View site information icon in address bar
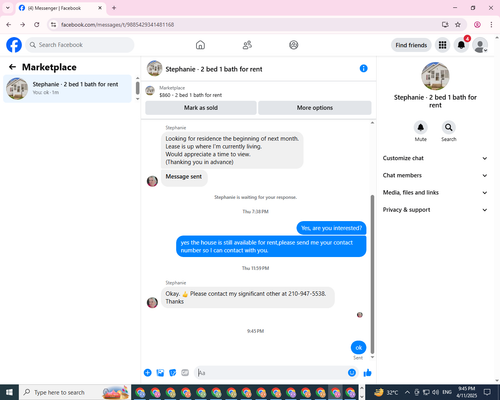 (54, 25)
